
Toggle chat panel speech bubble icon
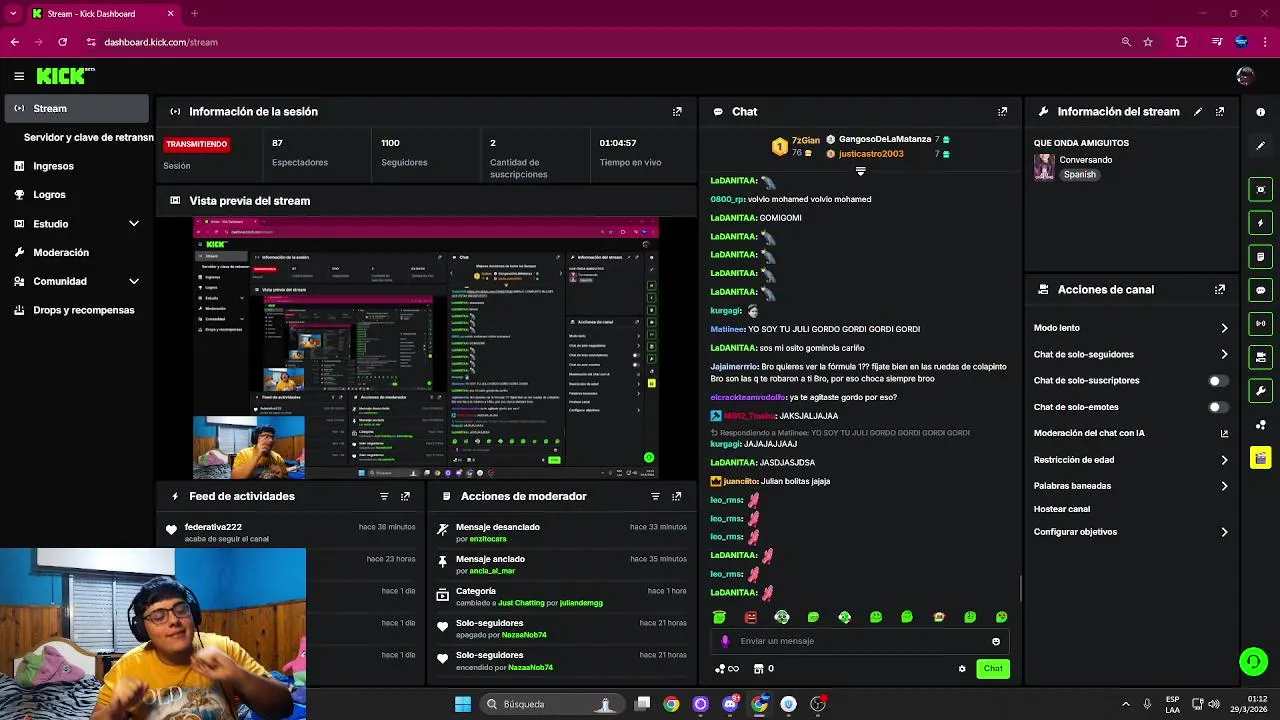point(1260,290)
